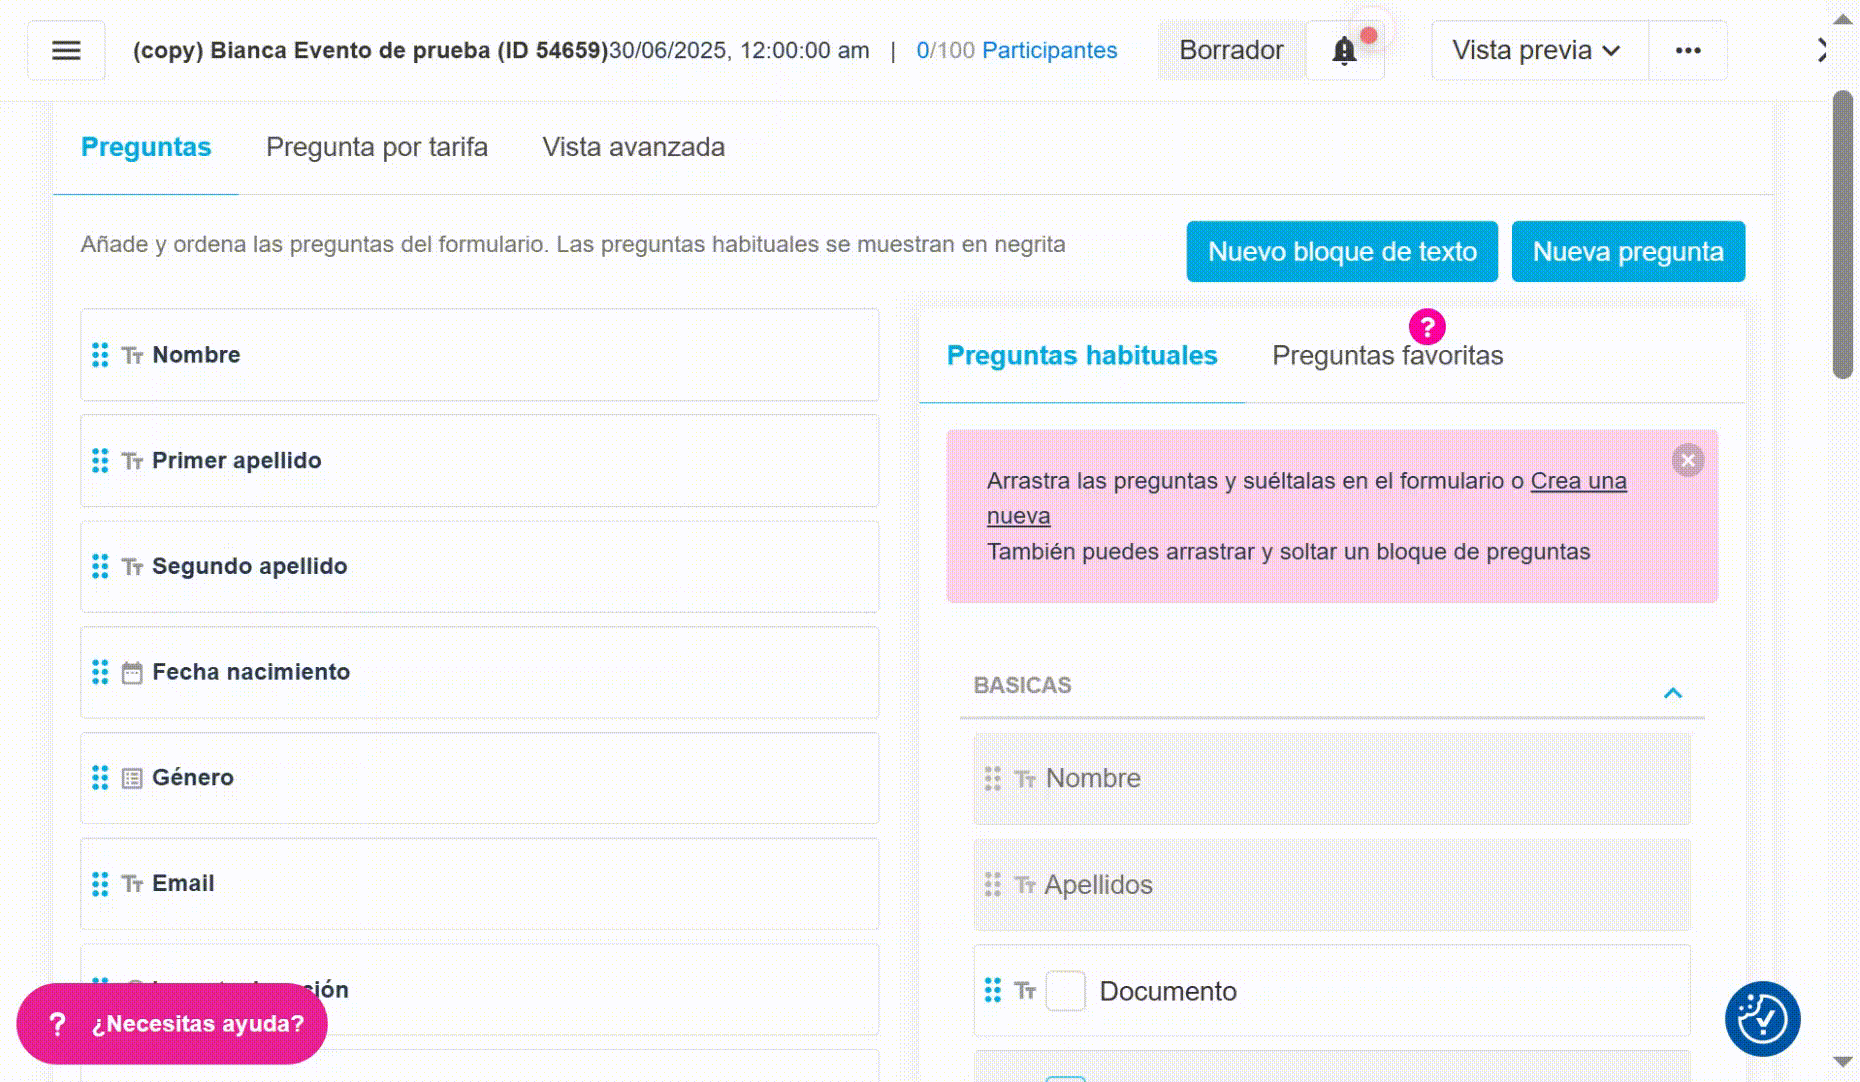Click the drag handle of Documento in Basicas

992,990
